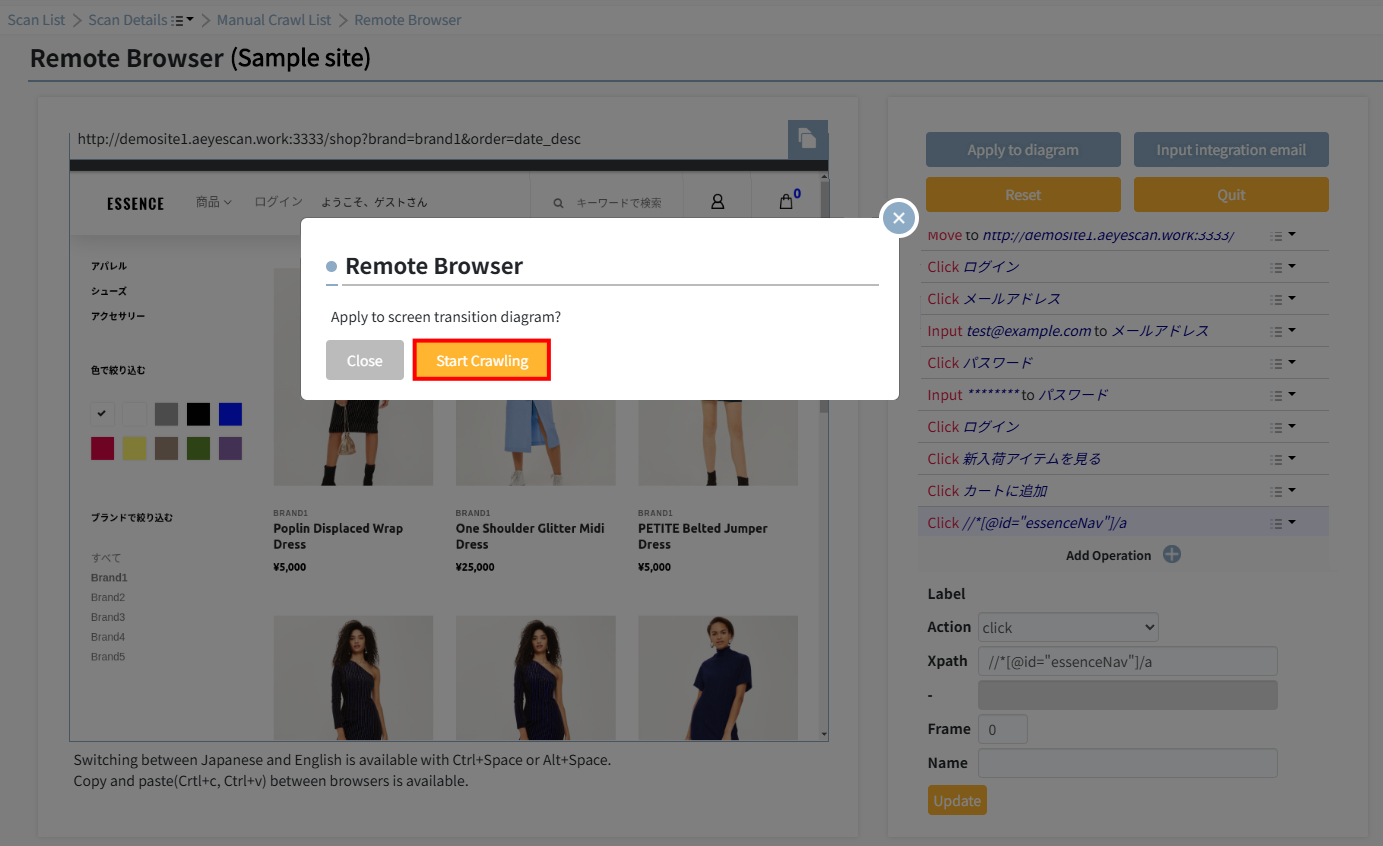Open the shopping cart icon in the remote browser
Screen dimensions: 1383x846
click(x=789, y=201)
